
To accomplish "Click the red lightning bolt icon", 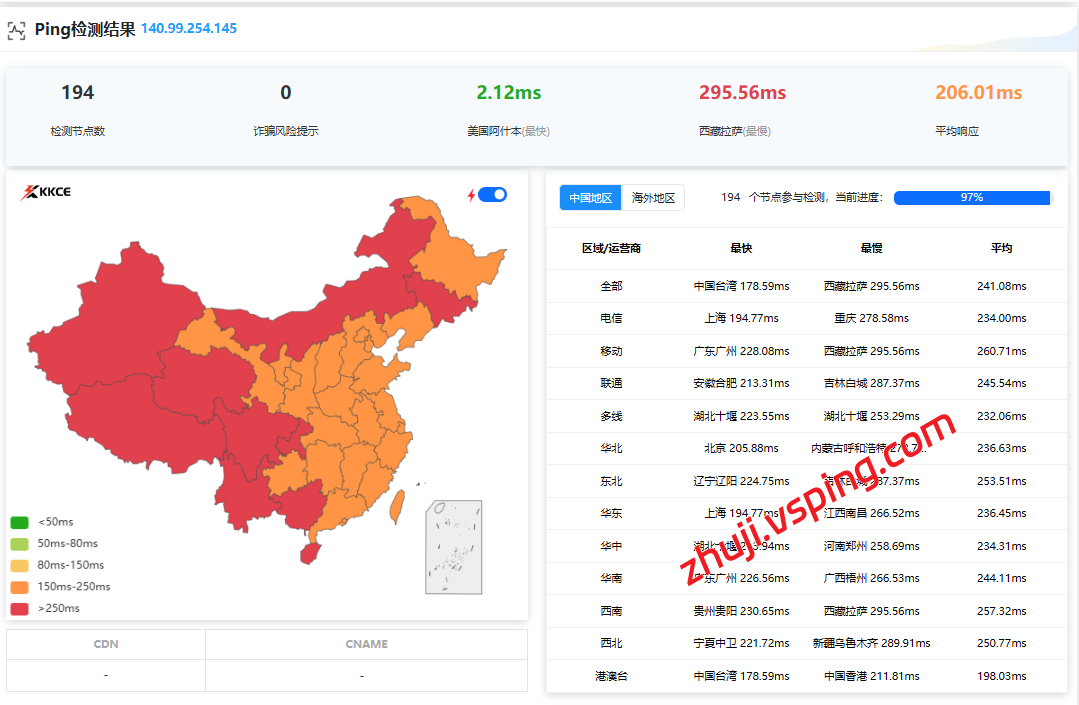I will [x=471, y=195].
